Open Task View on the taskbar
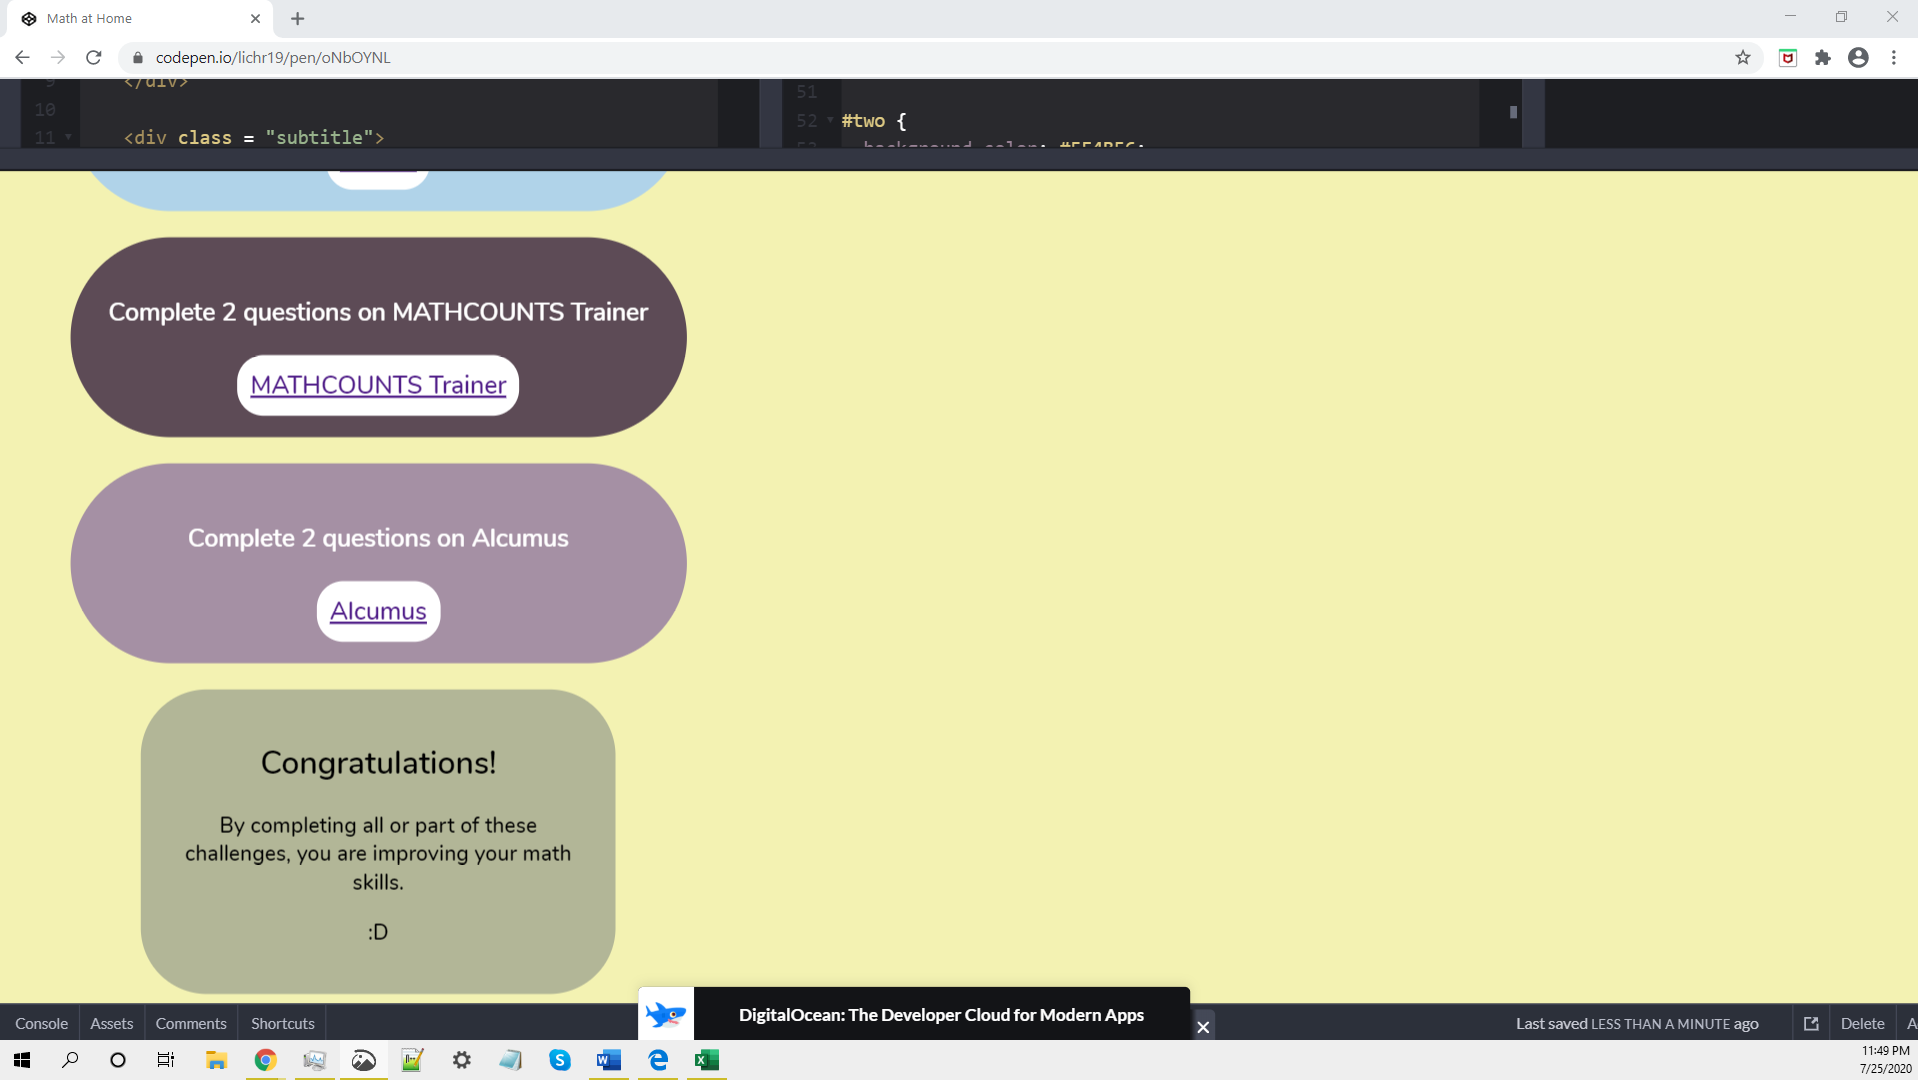Viewport: 1918px width, 1080px height. tap(166, 1060)
